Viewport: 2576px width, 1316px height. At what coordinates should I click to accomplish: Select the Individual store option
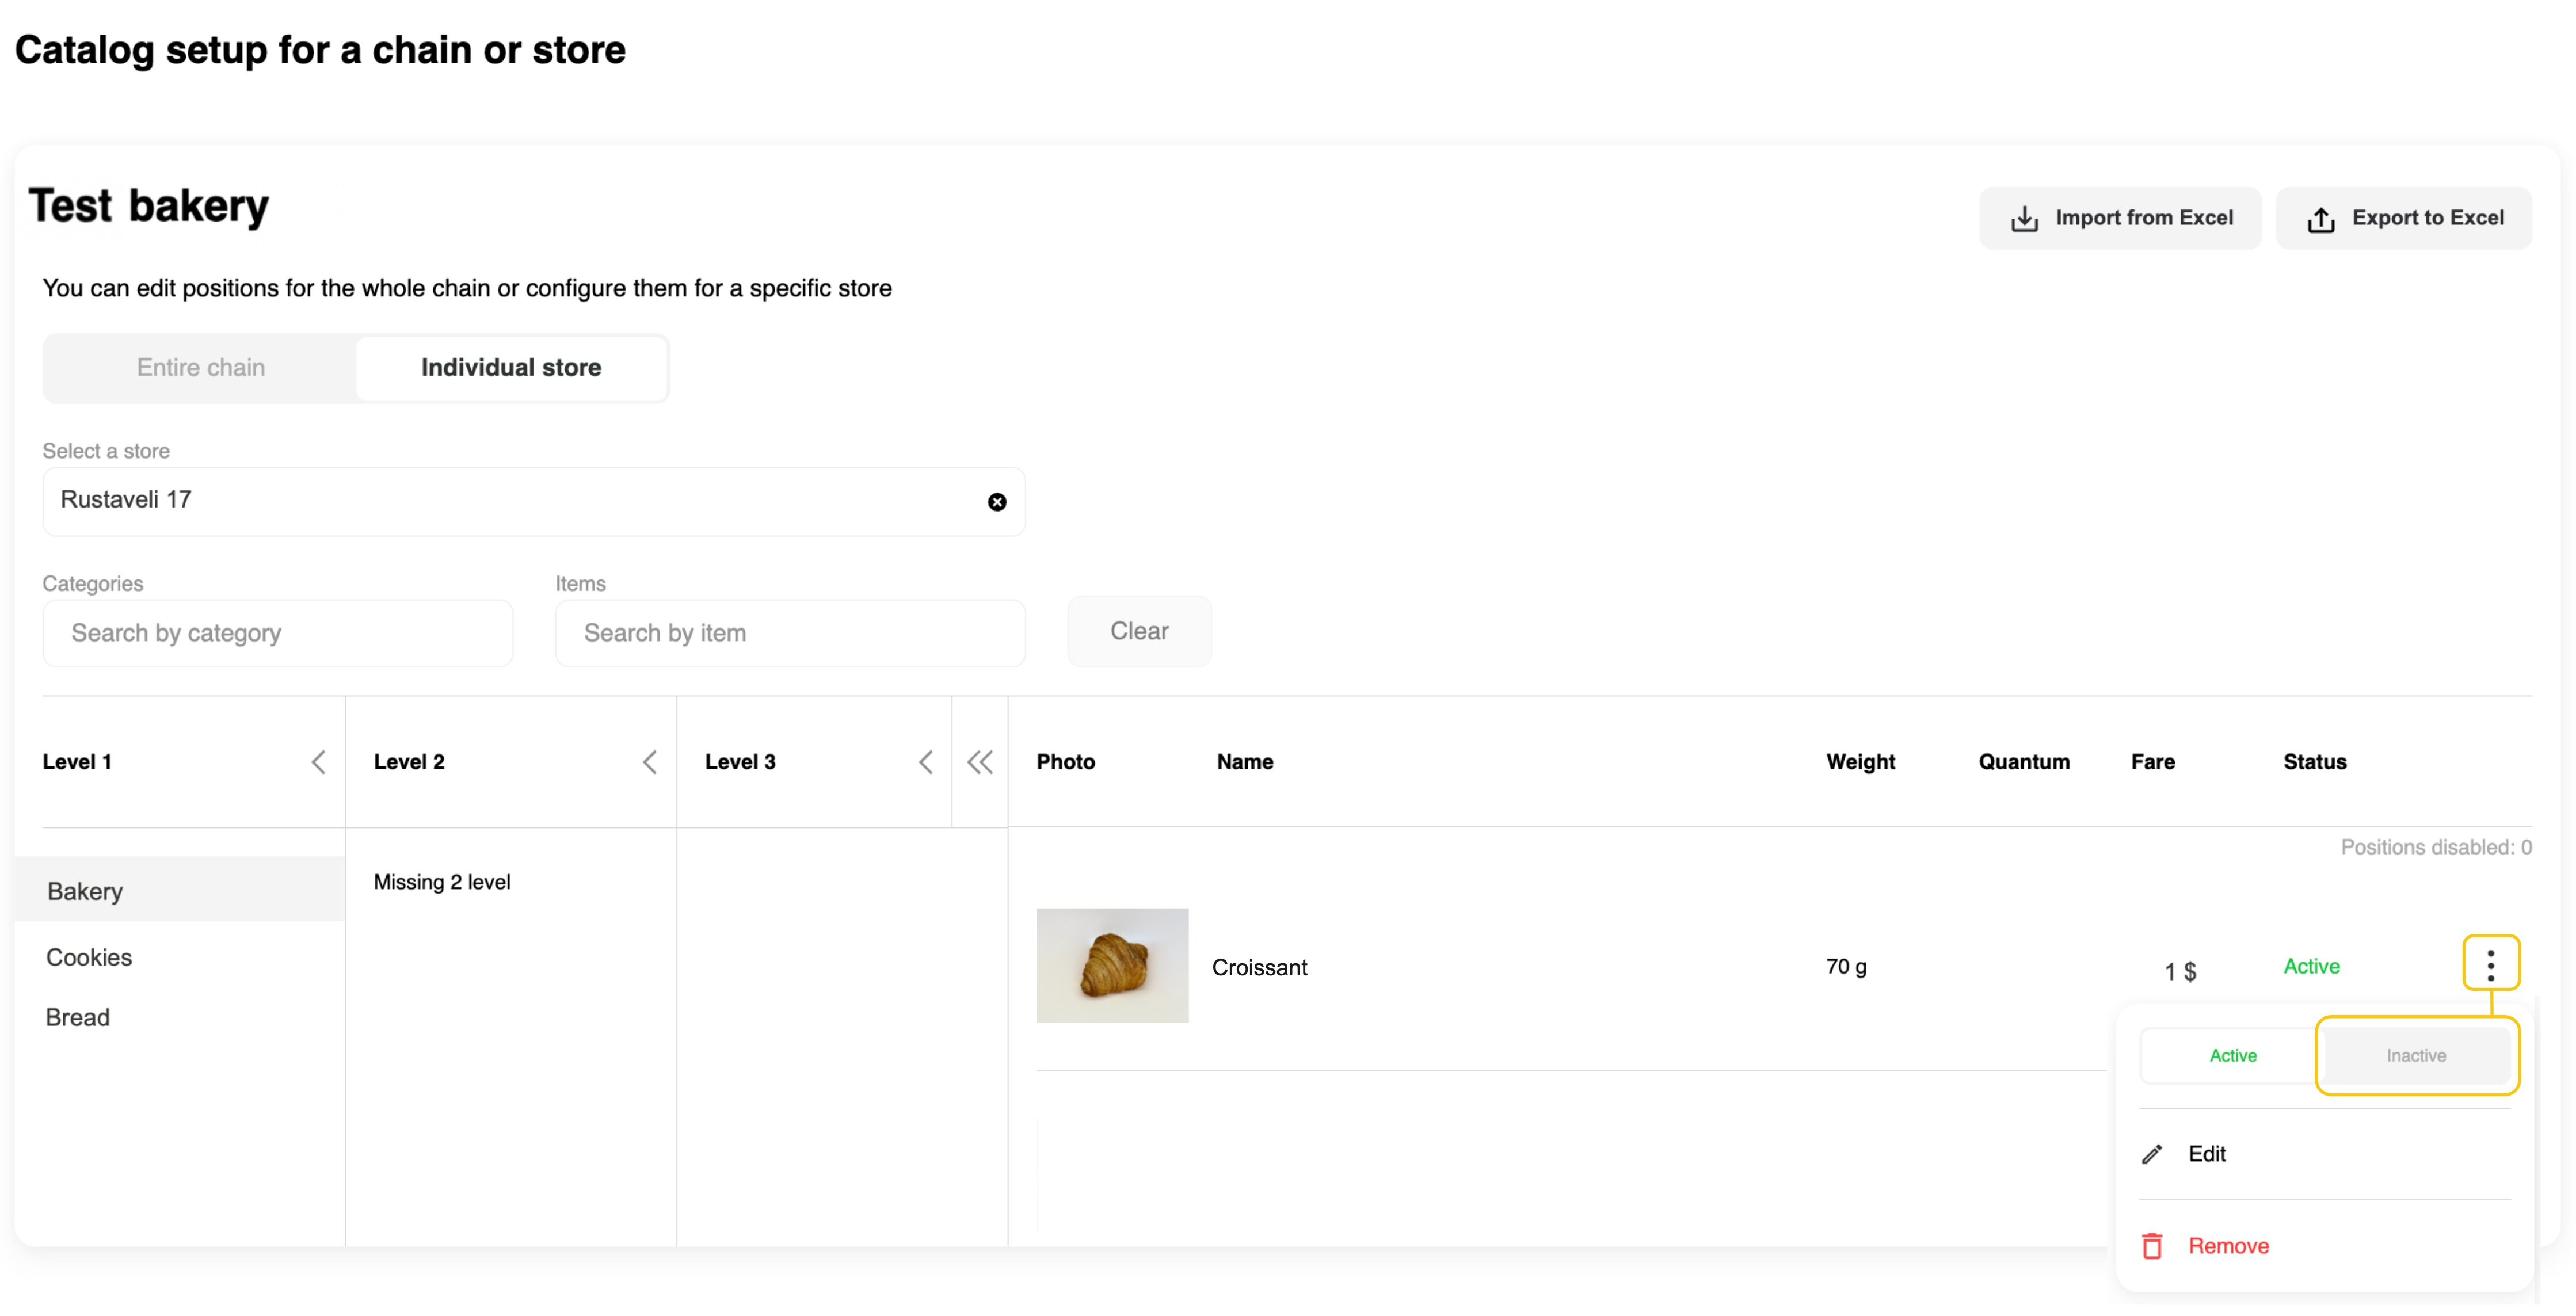click(511, 368)
